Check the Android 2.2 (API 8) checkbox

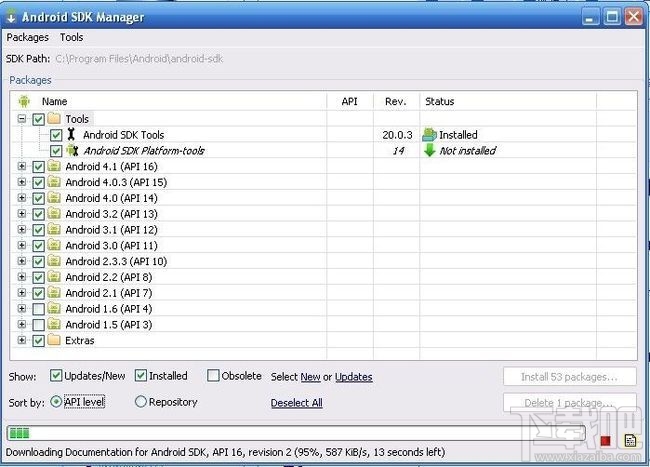(39, 277)
